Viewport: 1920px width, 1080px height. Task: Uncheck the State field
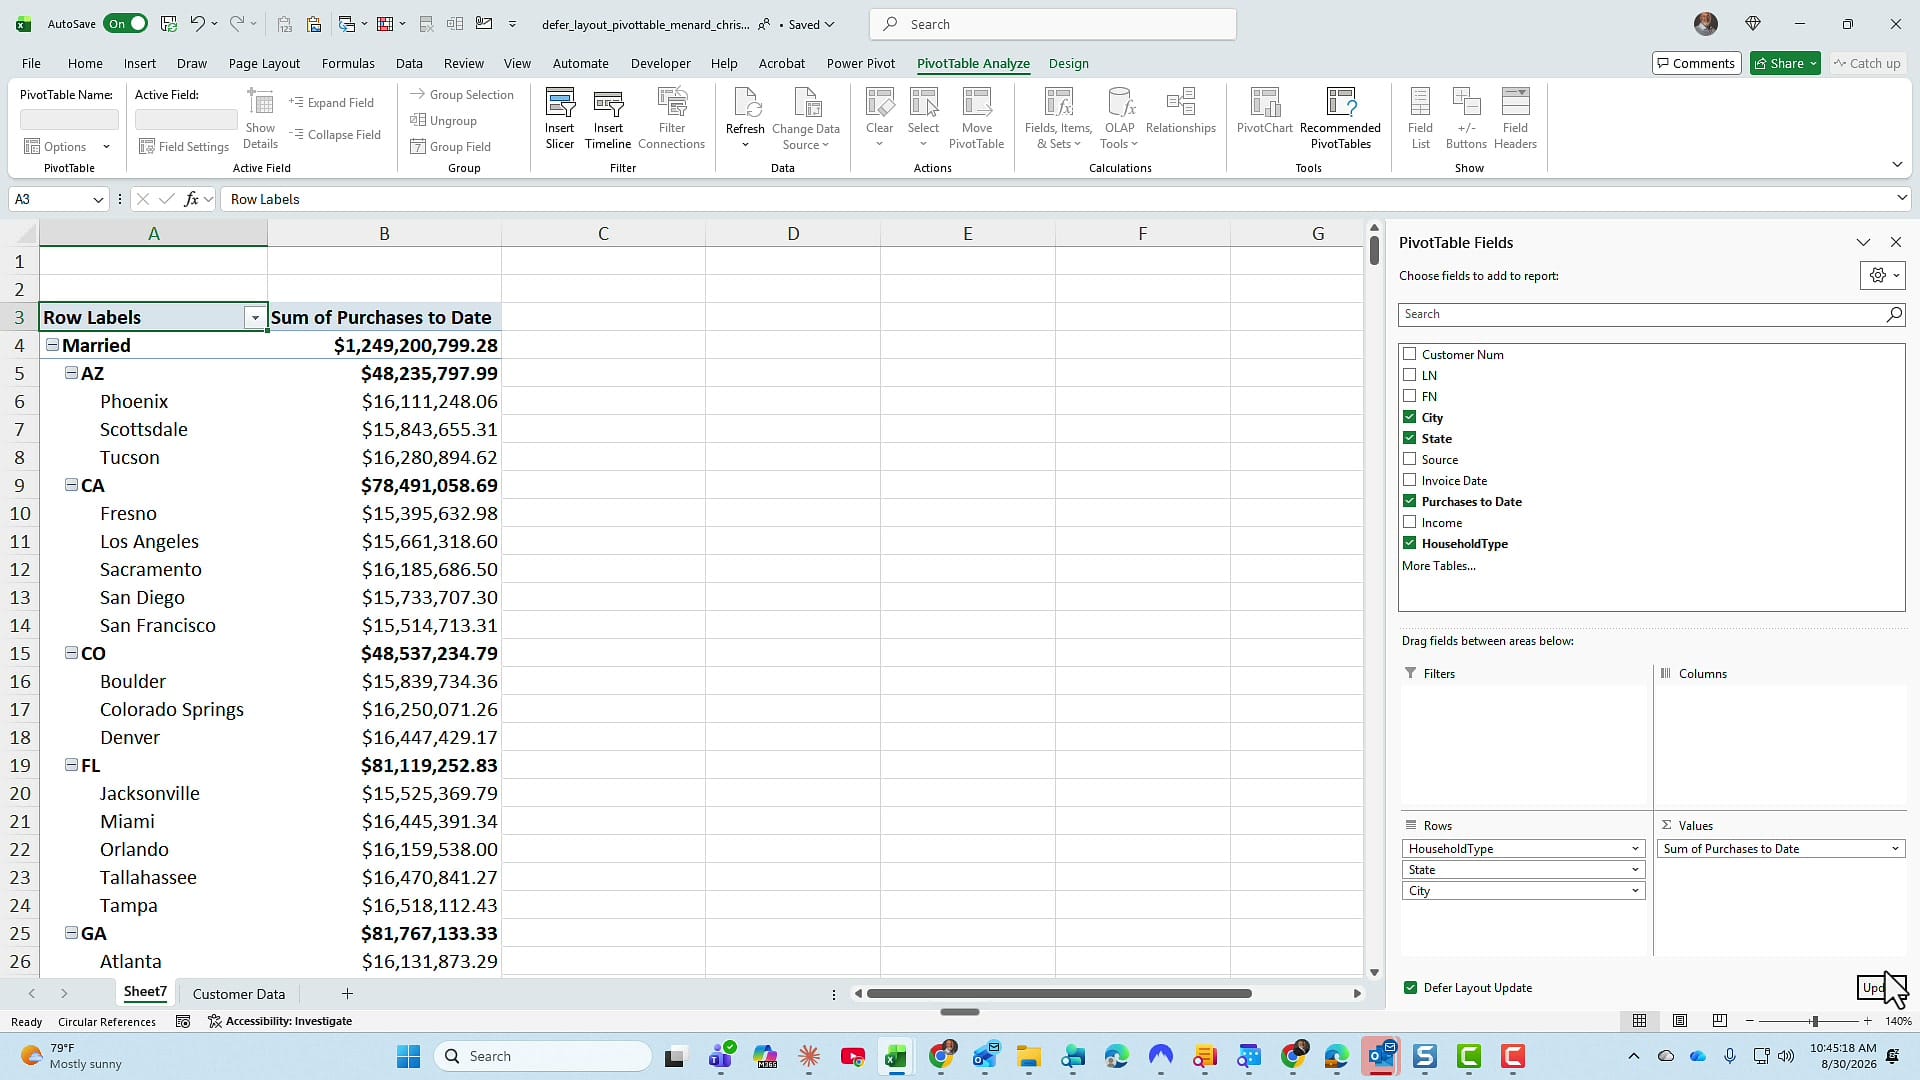click(x=1409, y=438)
